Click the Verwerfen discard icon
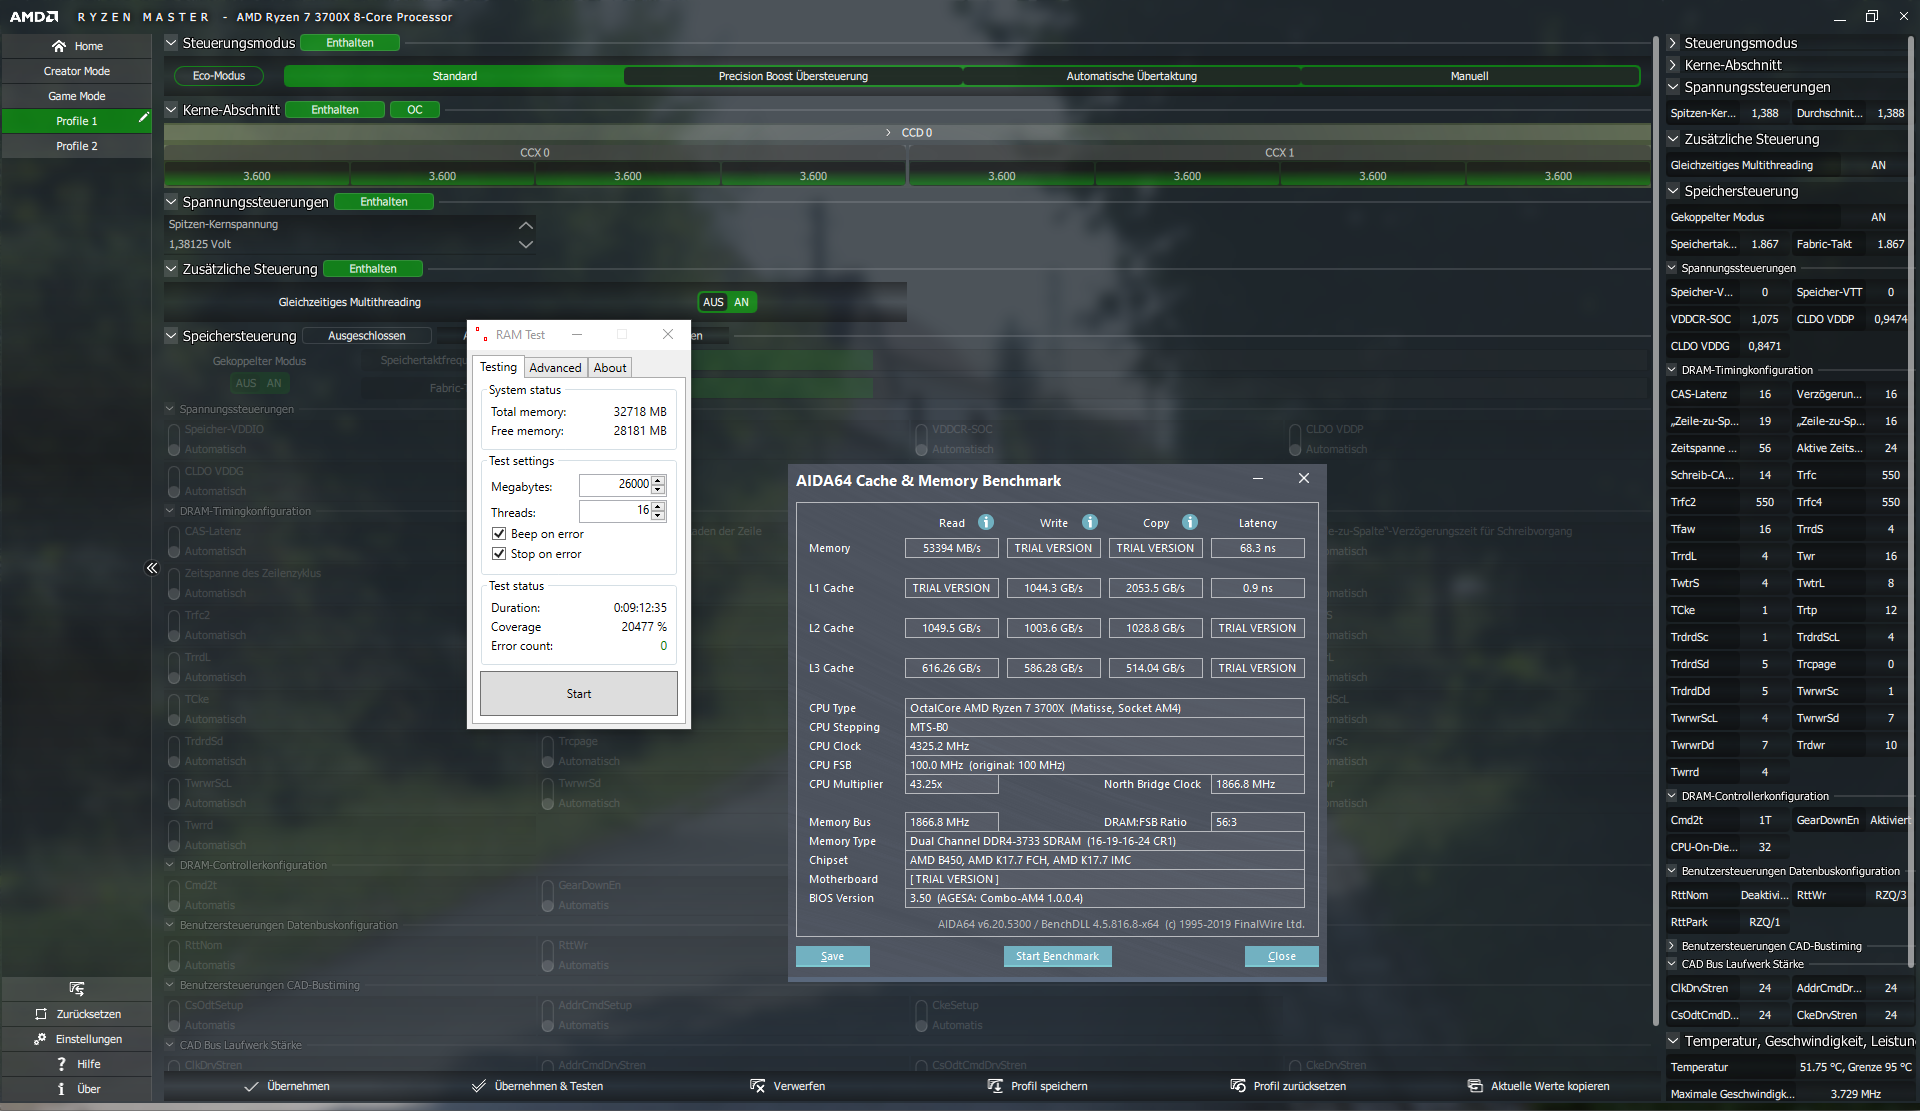The width and height of the screenshot is (1920, 1111). tap(757, 1086)
